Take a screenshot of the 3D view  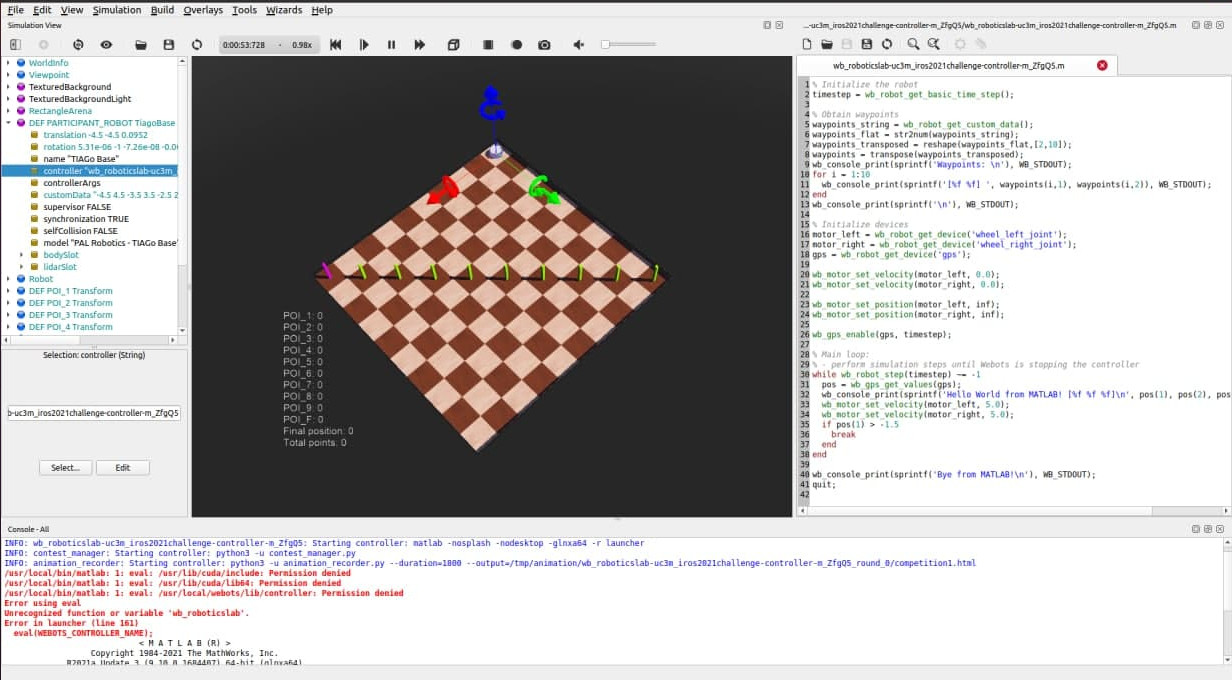click(545, 44)
